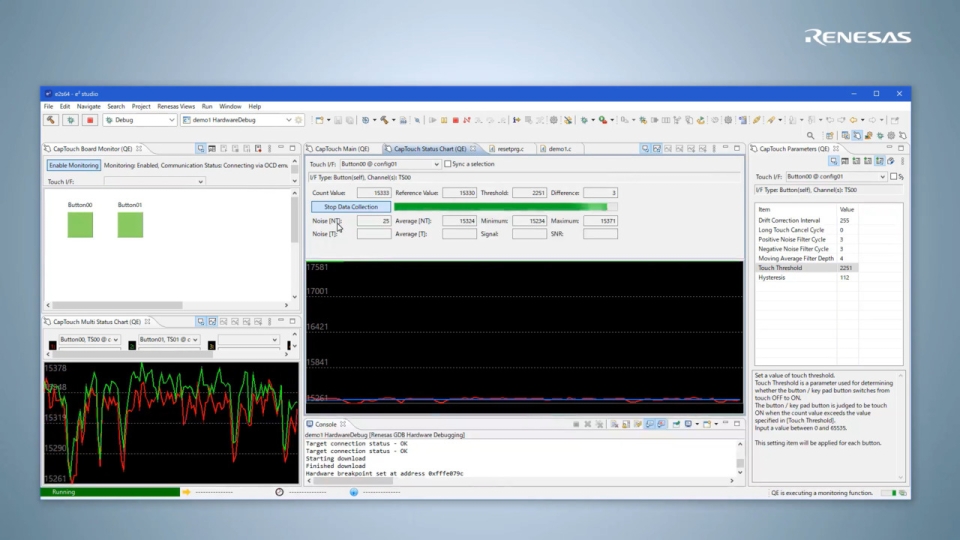Open Button00 @ config01 dropdown in Status Chart

pyautogui.click(x=390, y=164)
